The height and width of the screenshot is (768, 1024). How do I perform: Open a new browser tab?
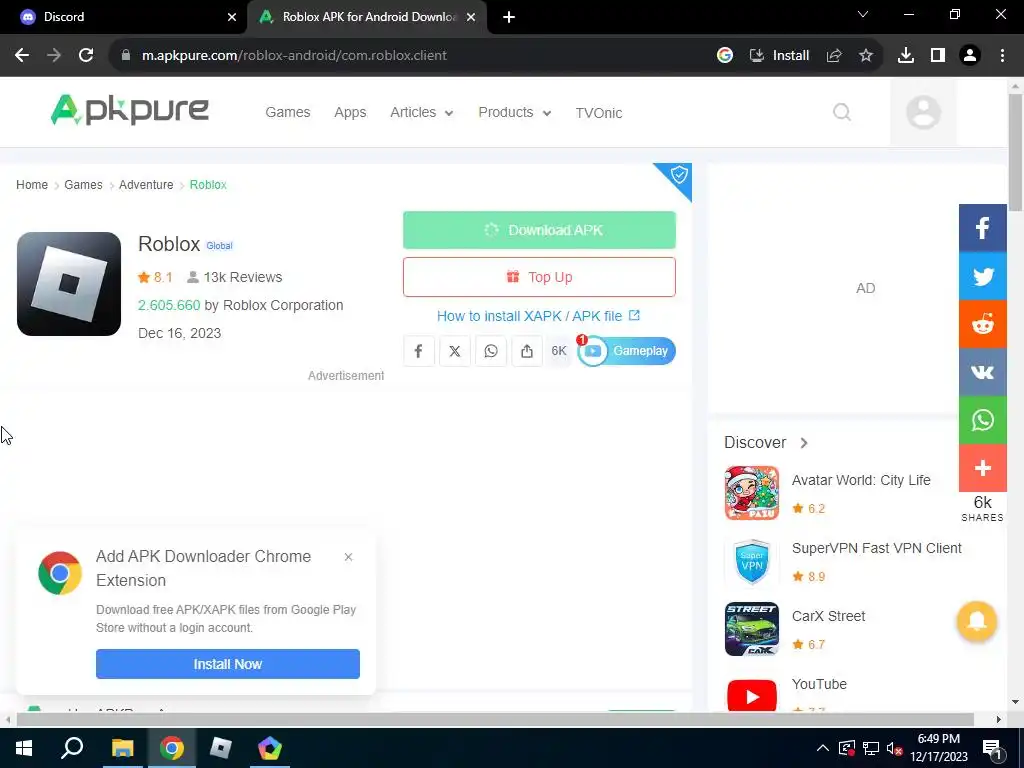pos(509,17)
